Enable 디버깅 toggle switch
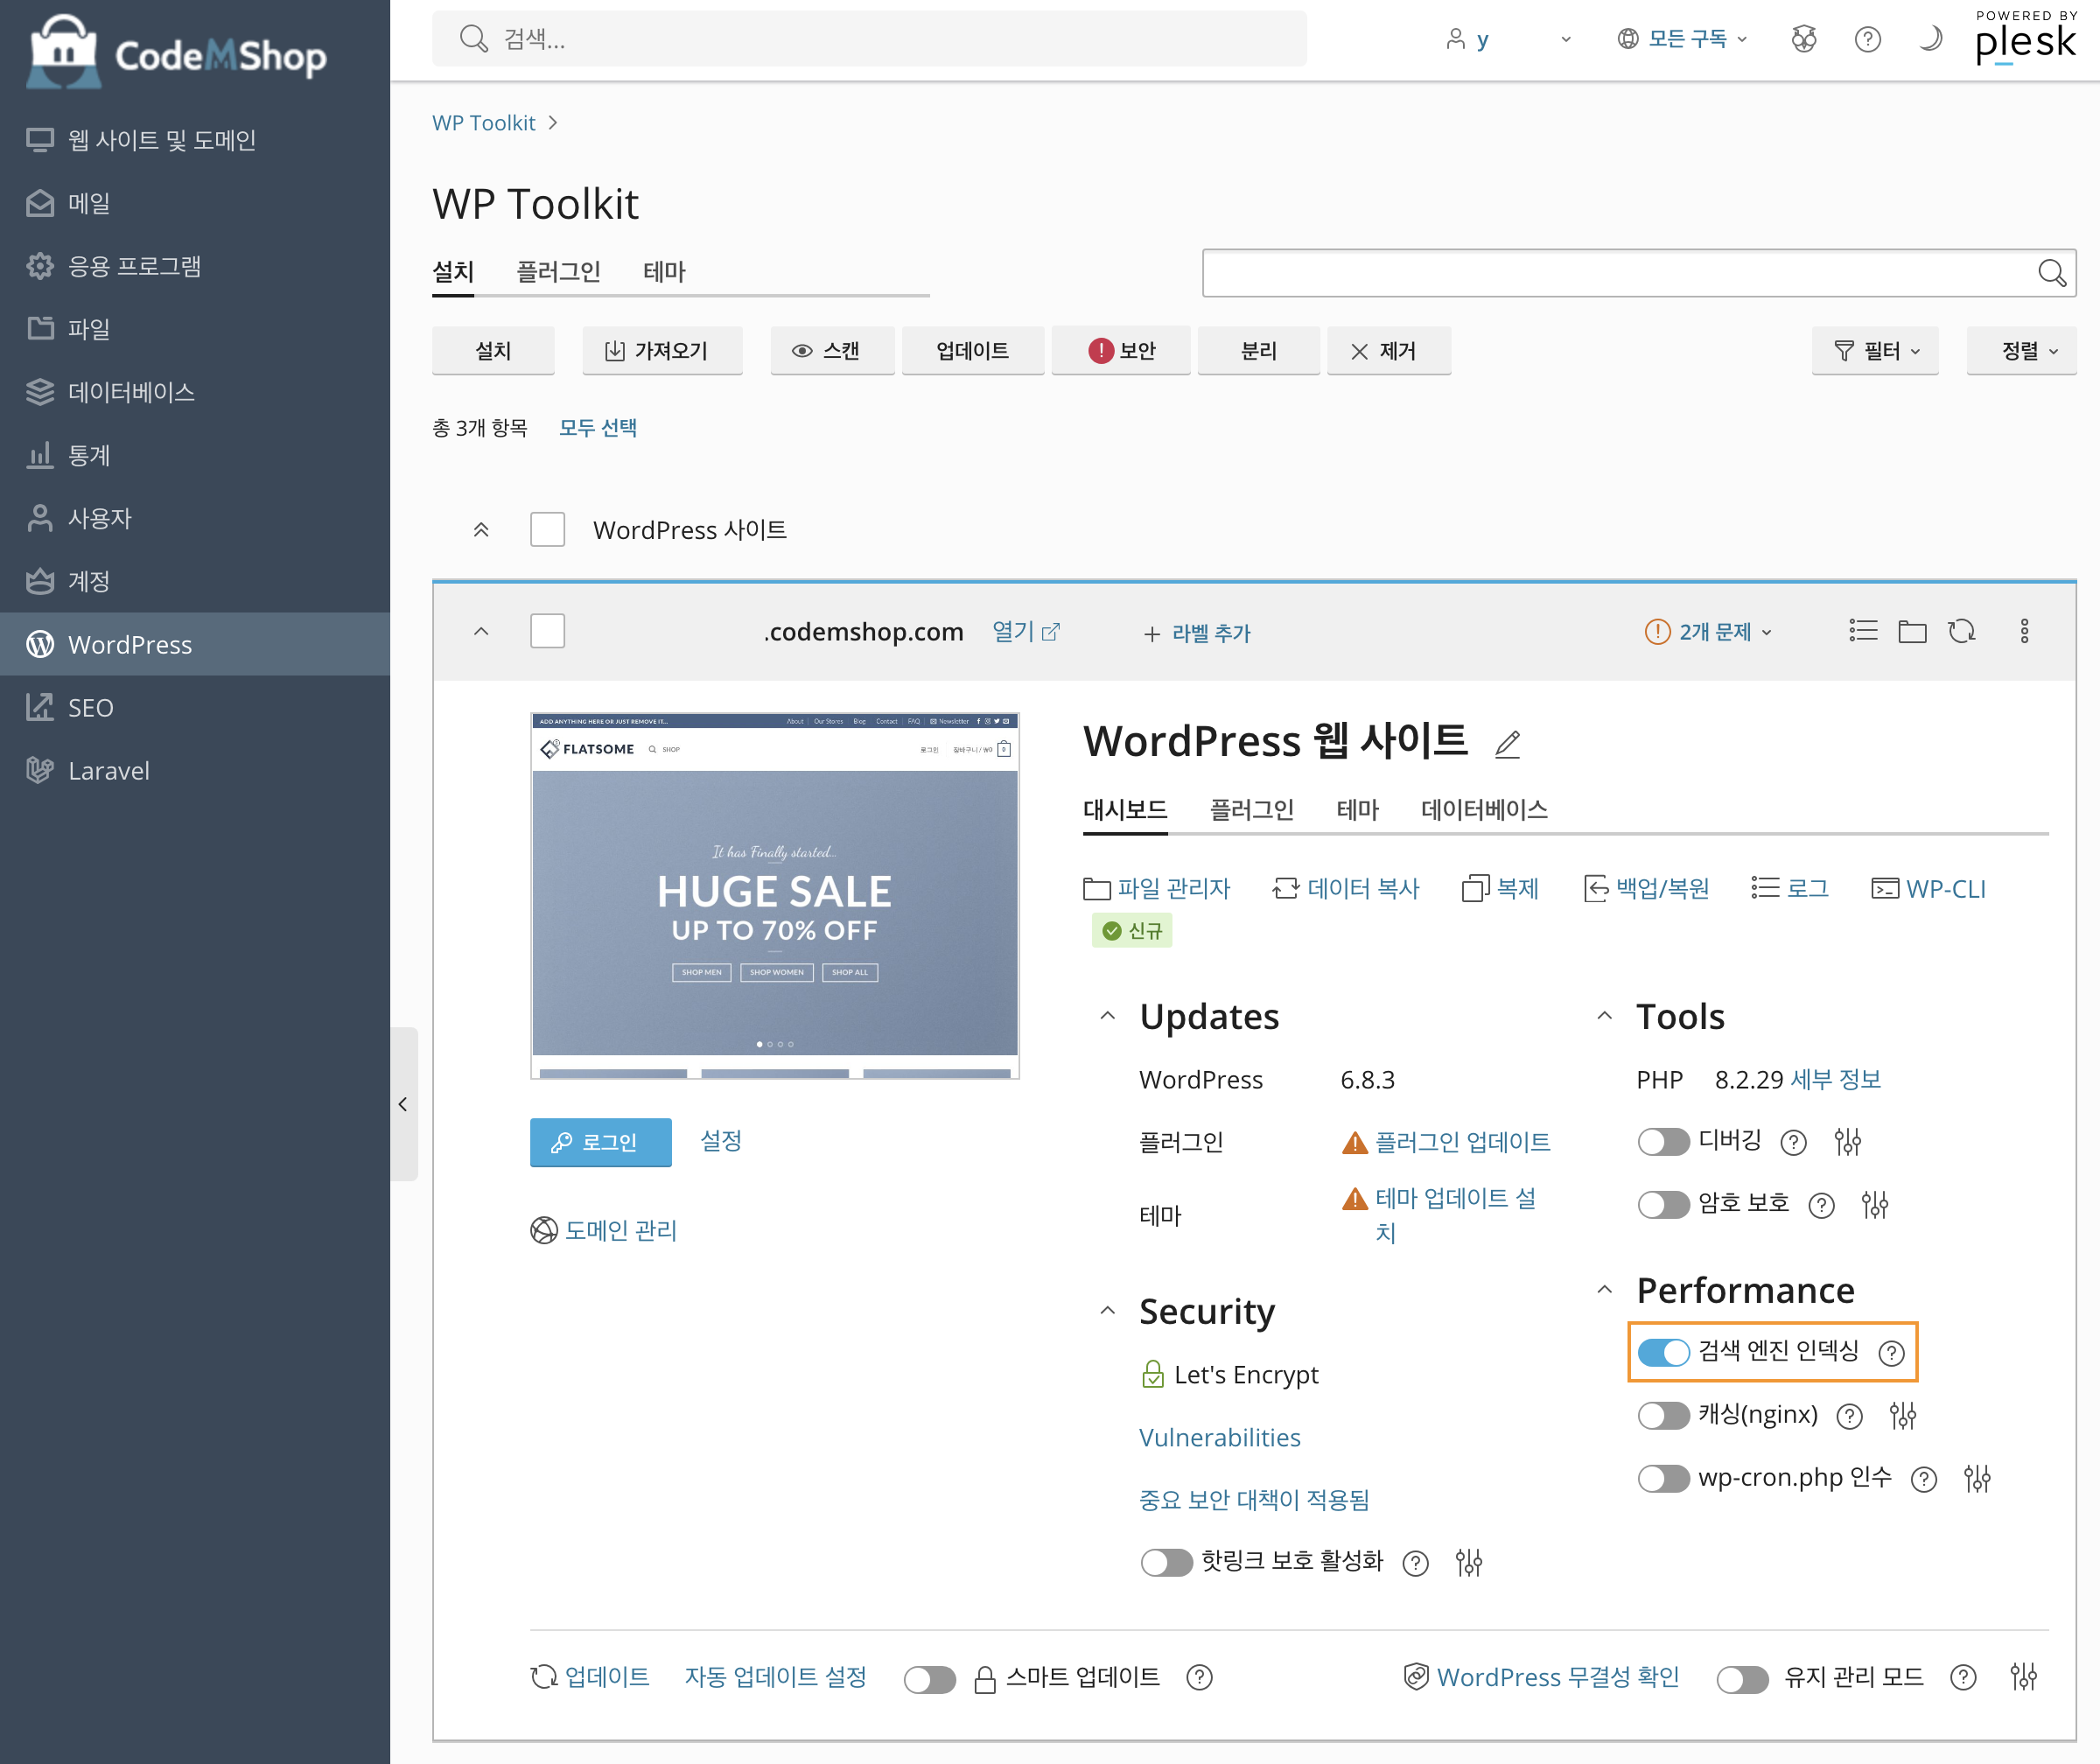The width and height of the screenshot is (2100, 1764). point(1663,1142)
